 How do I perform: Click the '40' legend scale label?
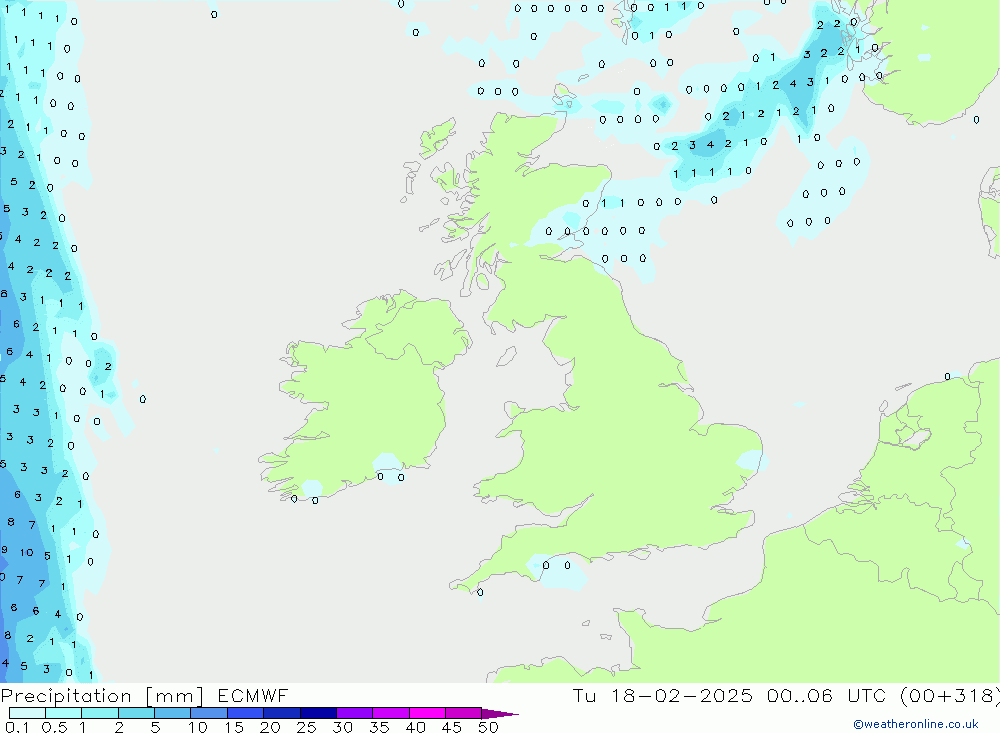[x=415, y=727]
